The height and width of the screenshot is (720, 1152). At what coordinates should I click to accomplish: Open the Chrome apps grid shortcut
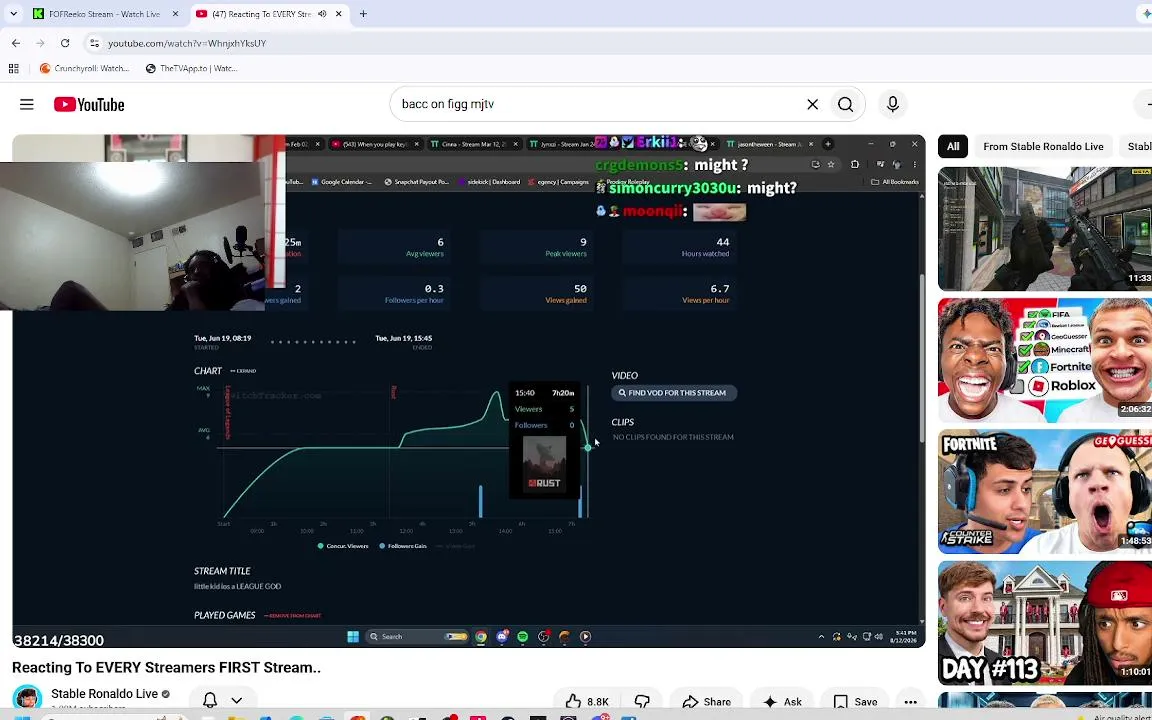(13, 68)
